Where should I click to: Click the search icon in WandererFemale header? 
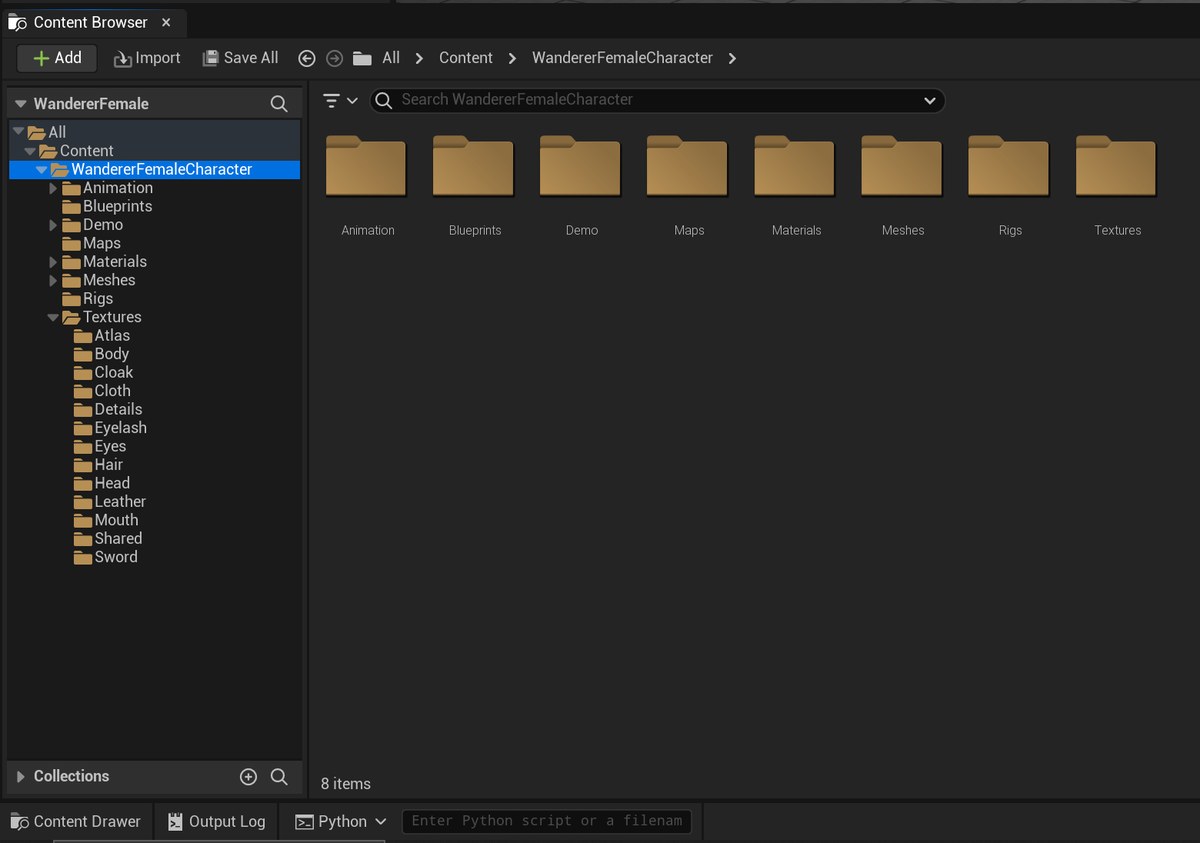[279, 104]
